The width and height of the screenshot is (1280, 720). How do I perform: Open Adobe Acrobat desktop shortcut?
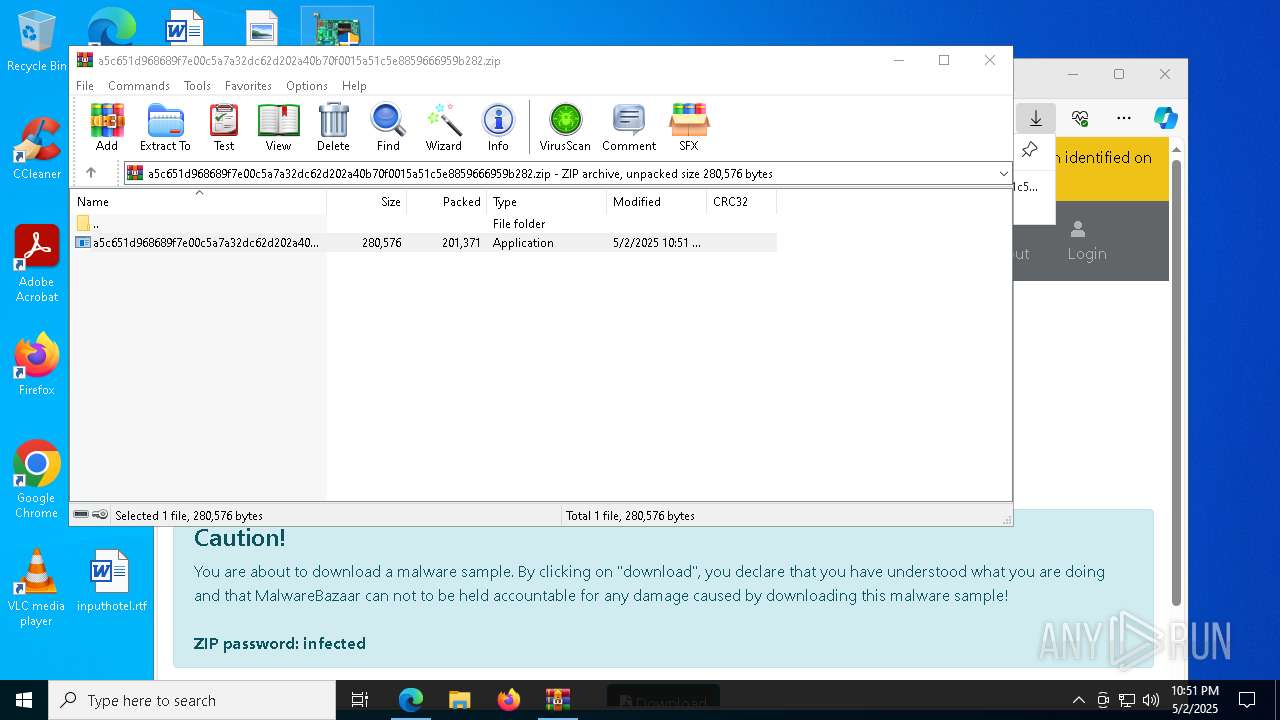pyautogui.click(x=37, y=264)
